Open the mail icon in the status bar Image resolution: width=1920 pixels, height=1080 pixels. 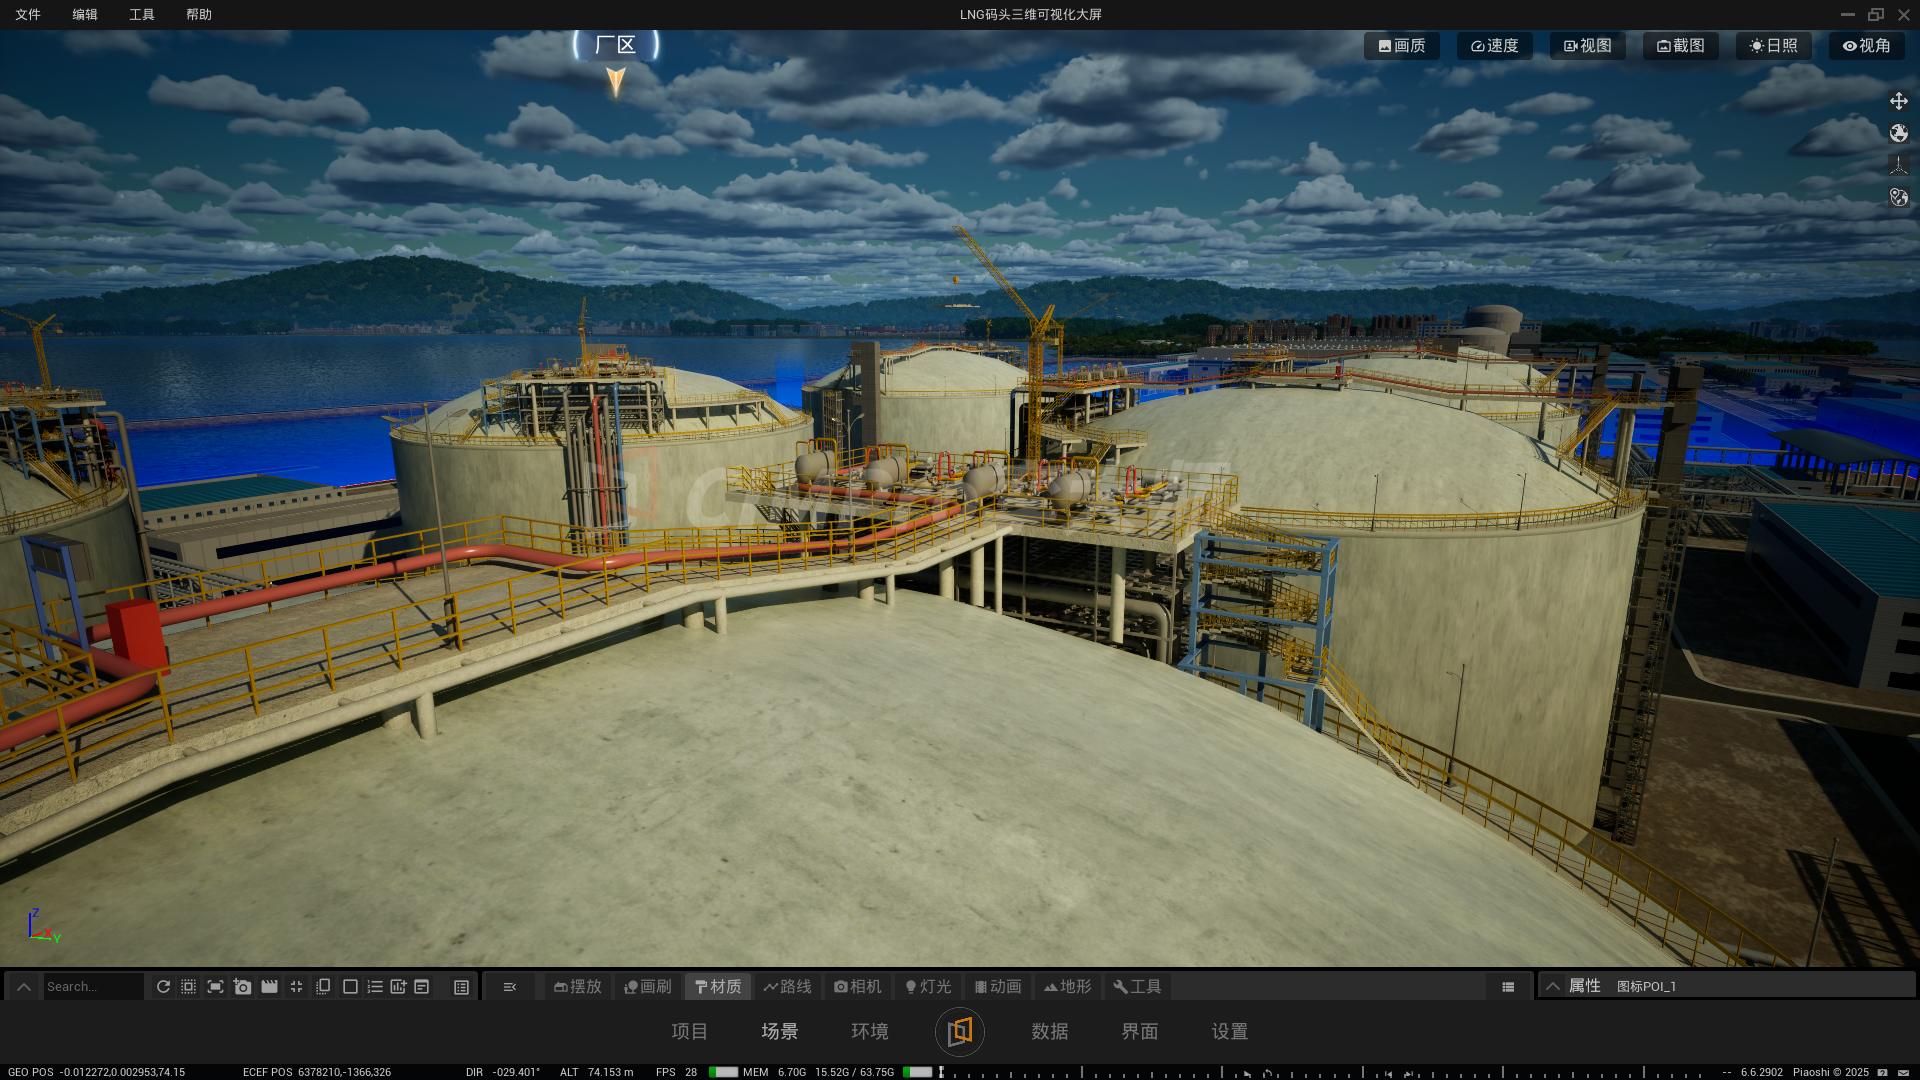pyautogui.click(x=1904, y=1072)
